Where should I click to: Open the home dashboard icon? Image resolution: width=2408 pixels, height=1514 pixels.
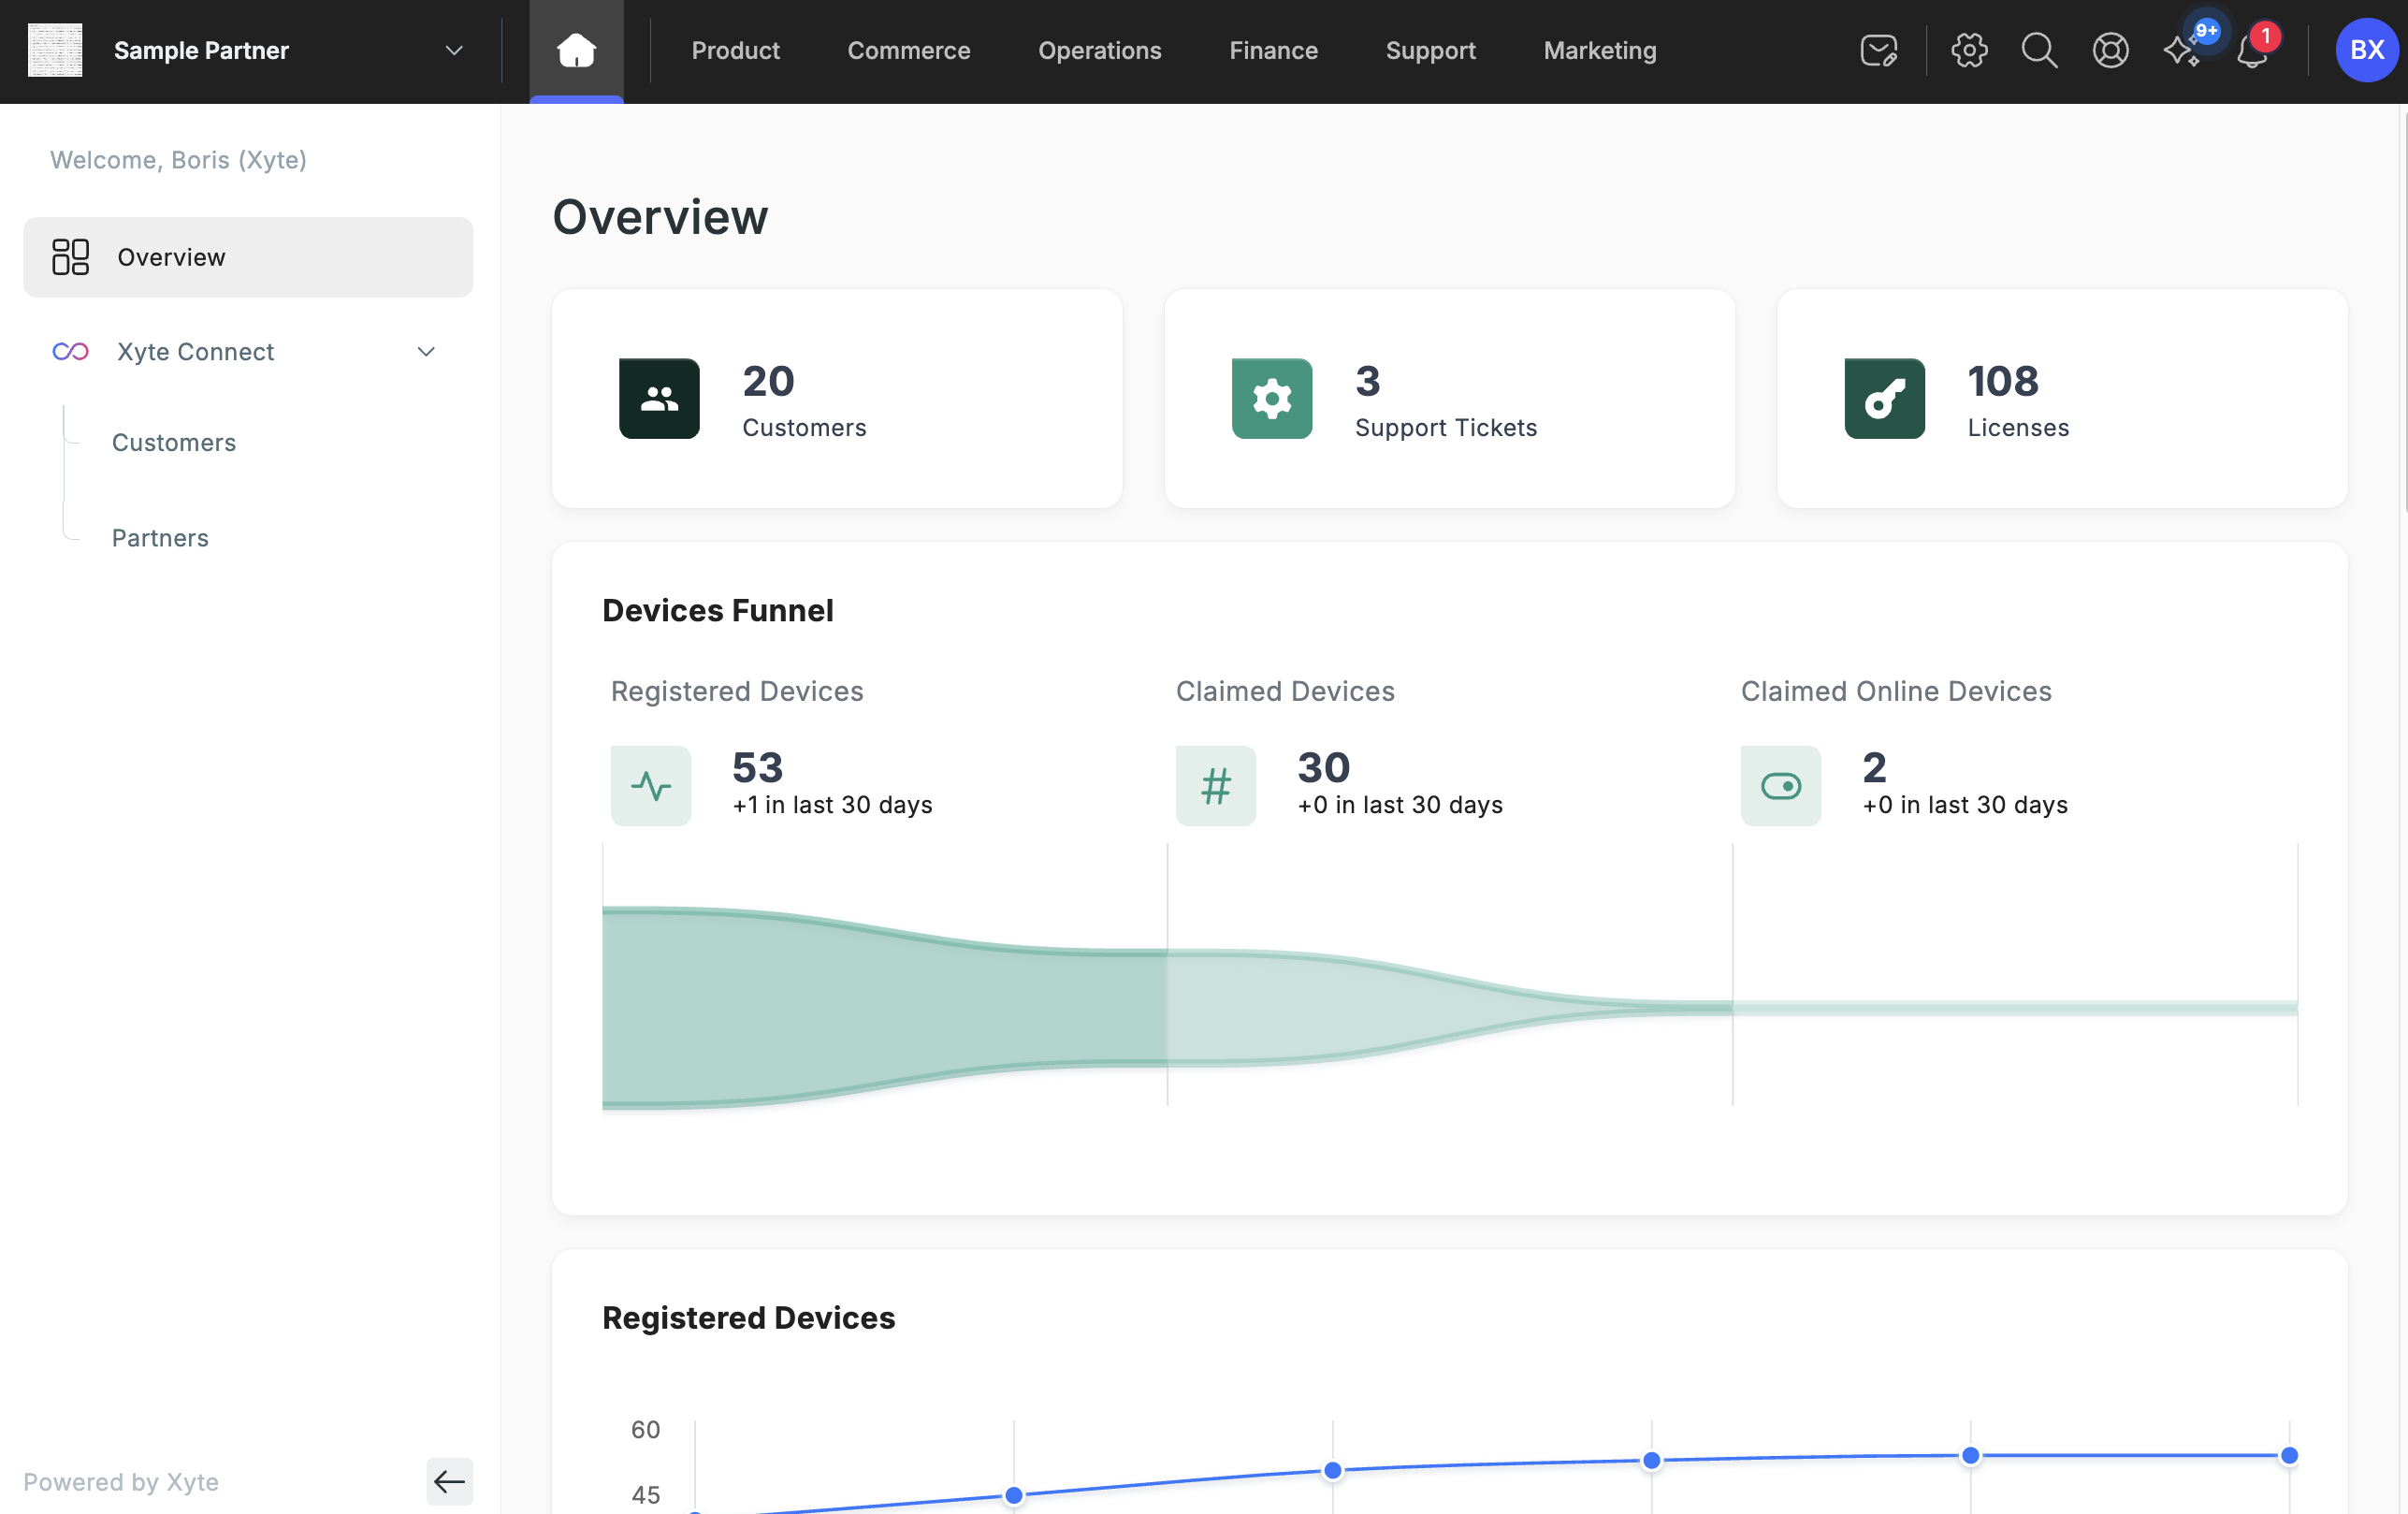[x=576, y=50]
